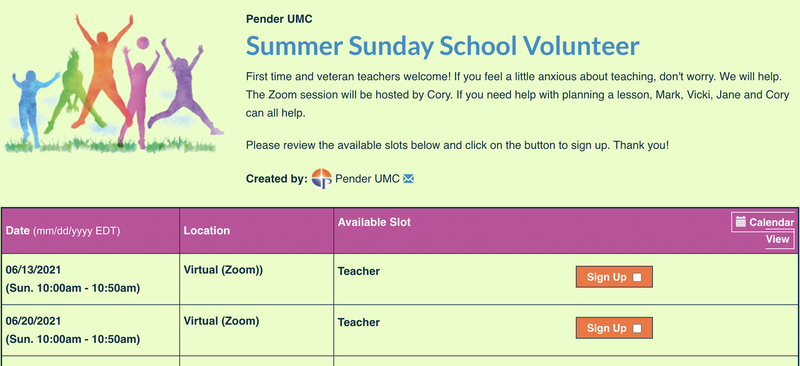The width and height of the screenshot is (800, 366).
Task: Click the Location column header
Action: (207, 230)
